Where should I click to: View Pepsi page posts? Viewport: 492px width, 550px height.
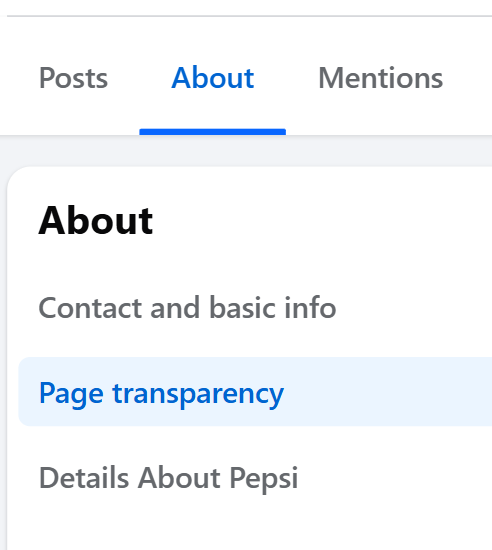click(73, 78)
